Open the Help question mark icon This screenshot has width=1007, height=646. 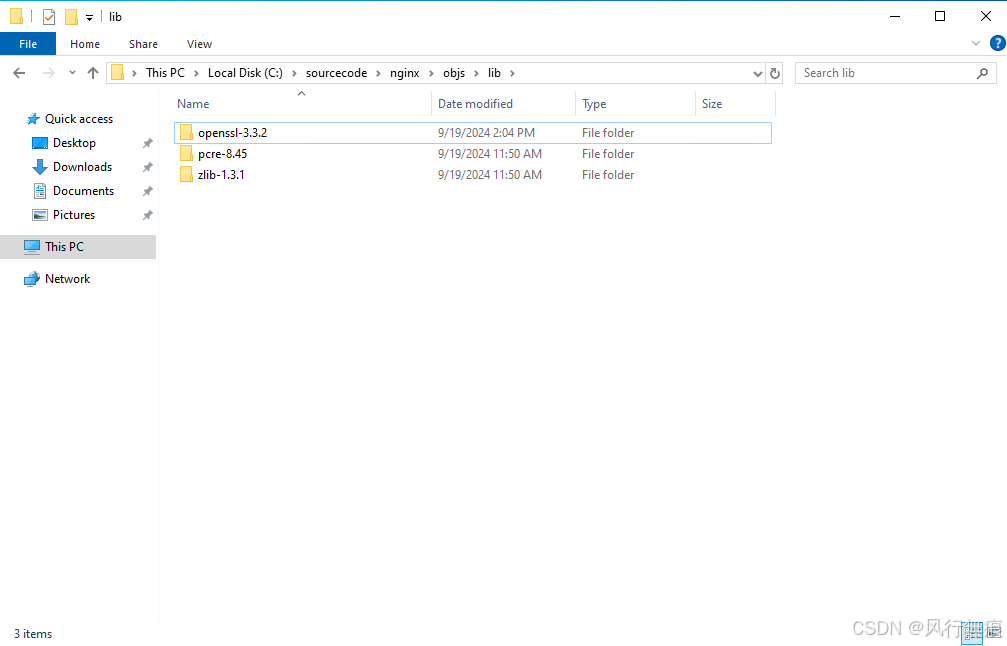(997, 43)
